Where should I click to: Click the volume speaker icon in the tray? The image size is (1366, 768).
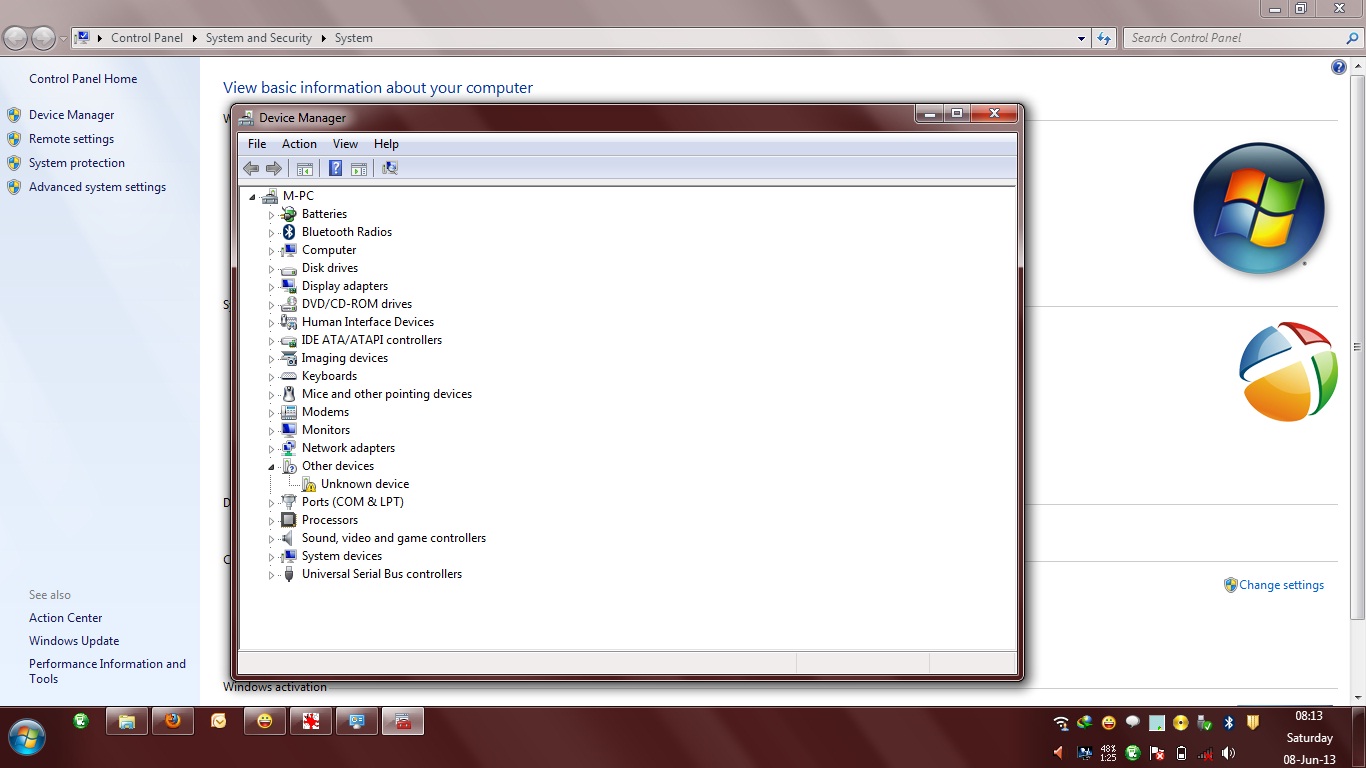(1228, 752)
